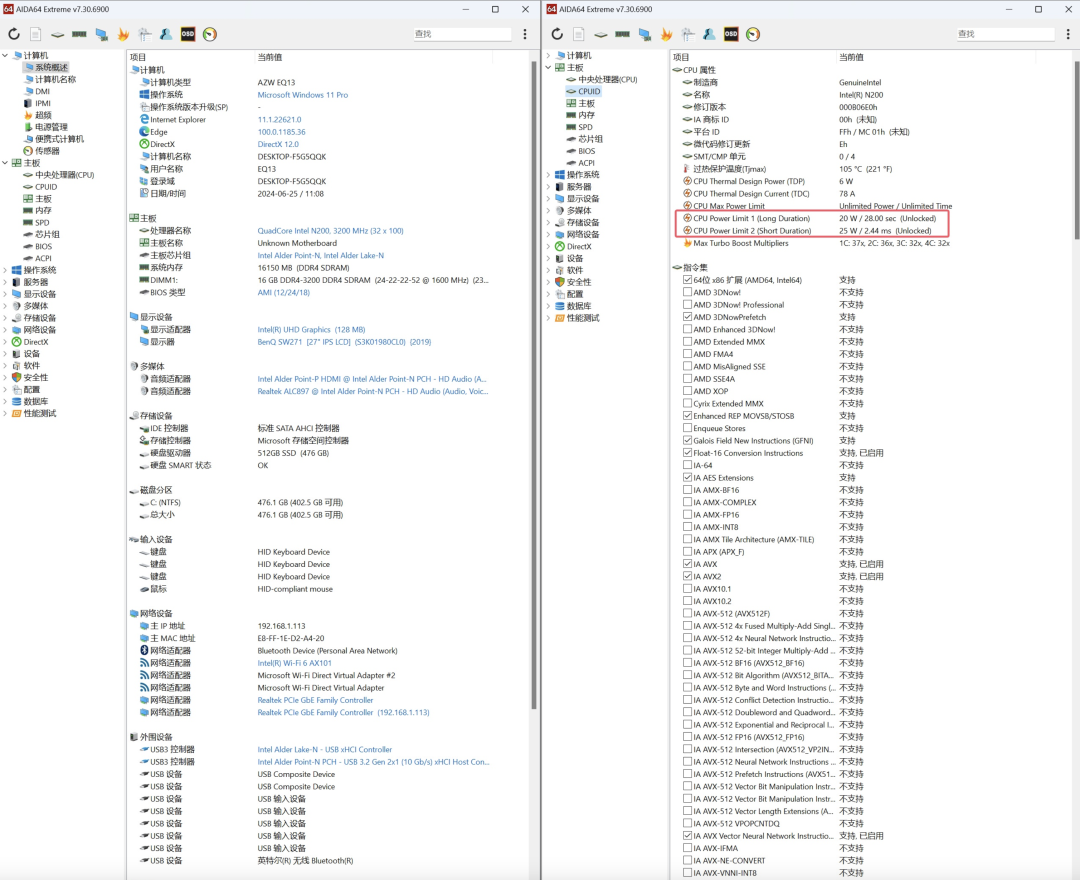Click the OSD icon in the left window toolbar
Image resolution: width=1080 pixels, height=880 pixels.
pyautogui.click(x=187, y=34)
